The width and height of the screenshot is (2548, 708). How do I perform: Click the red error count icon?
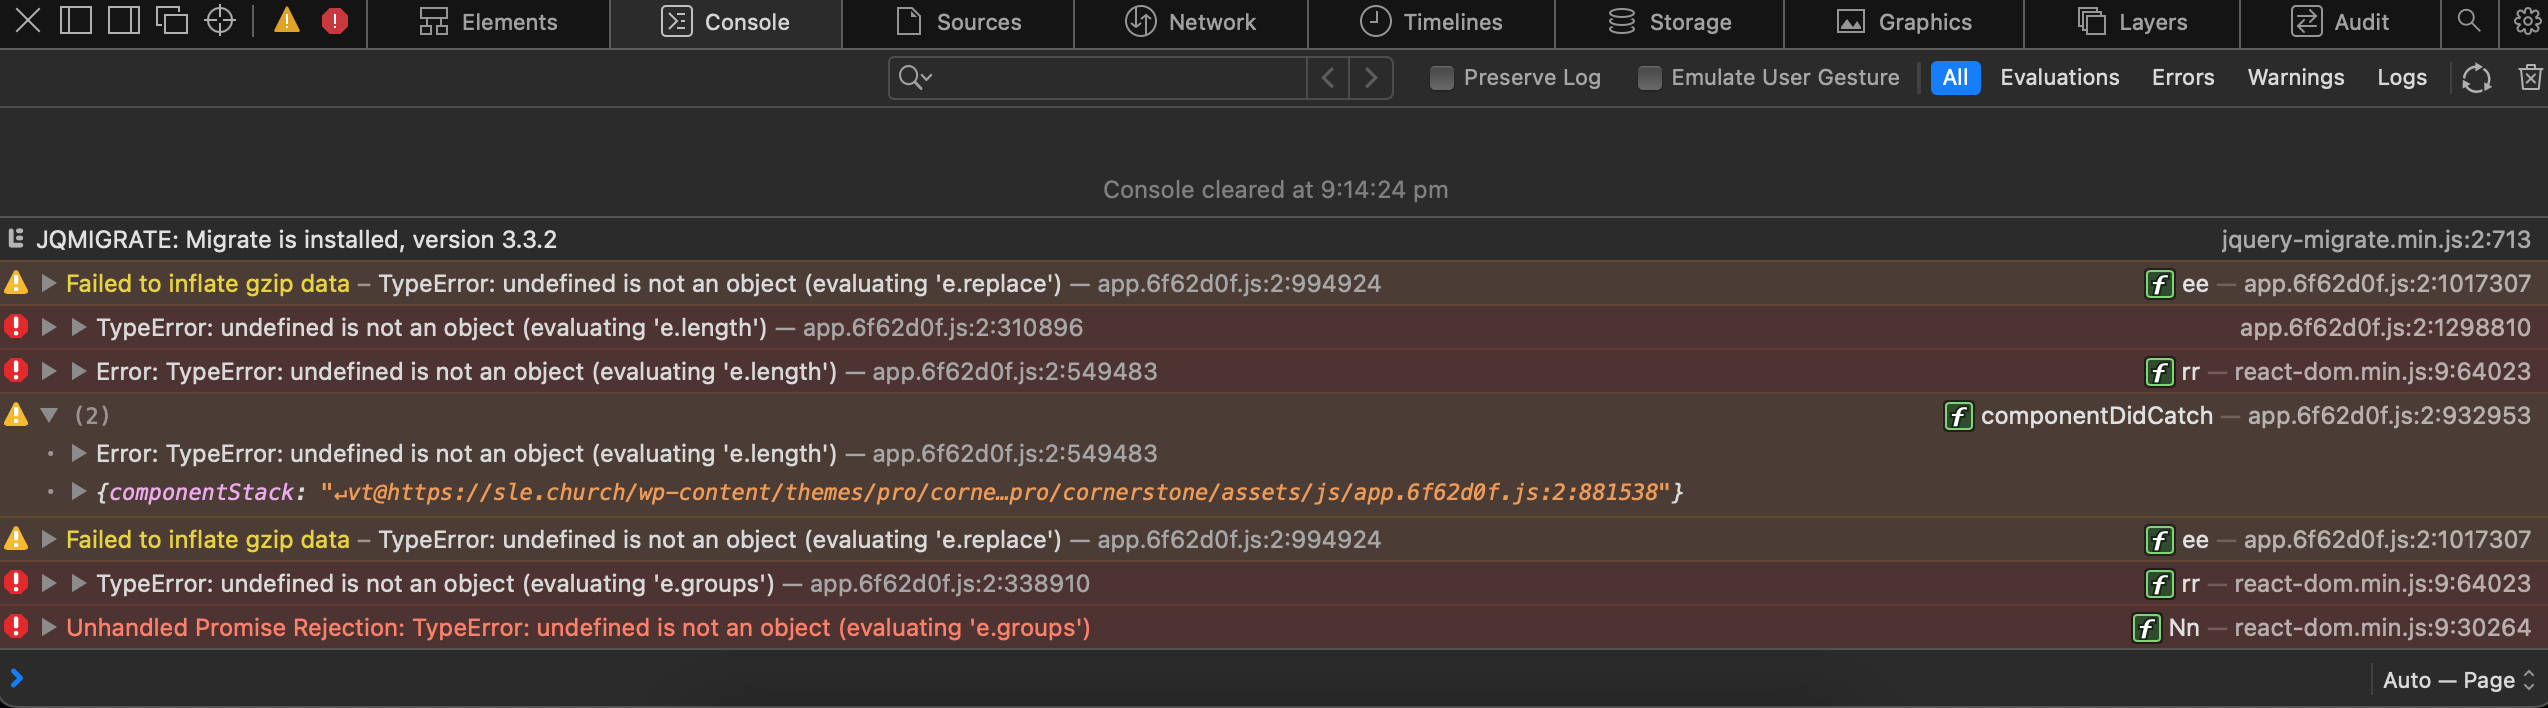click(x=335, y=21)
